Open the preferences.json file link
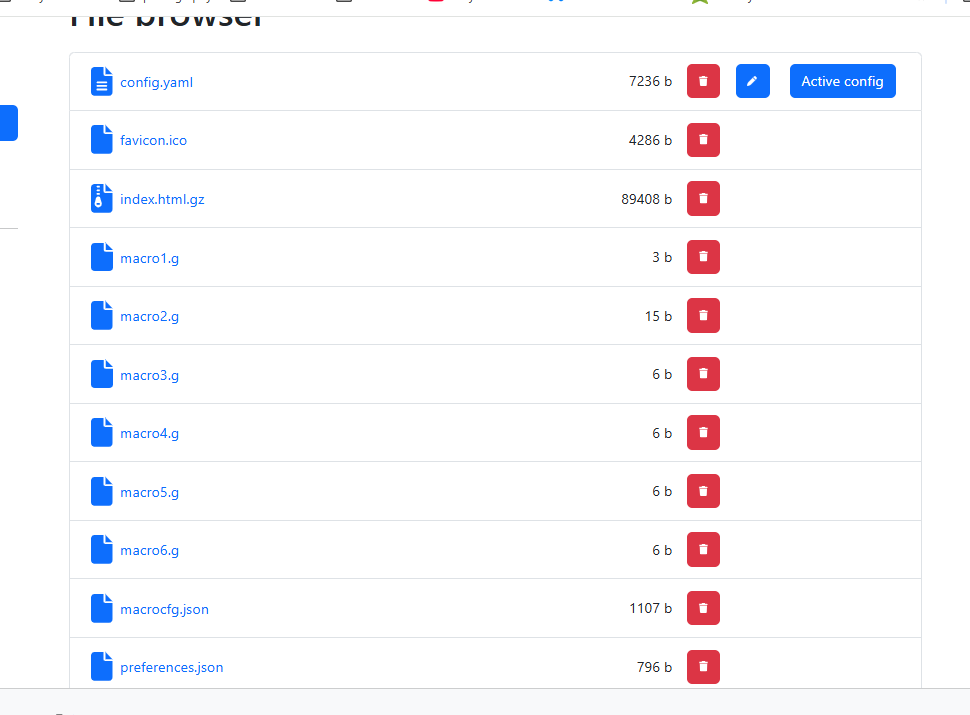The height and width of the screenshot is (715, 970). pos(171,667)
